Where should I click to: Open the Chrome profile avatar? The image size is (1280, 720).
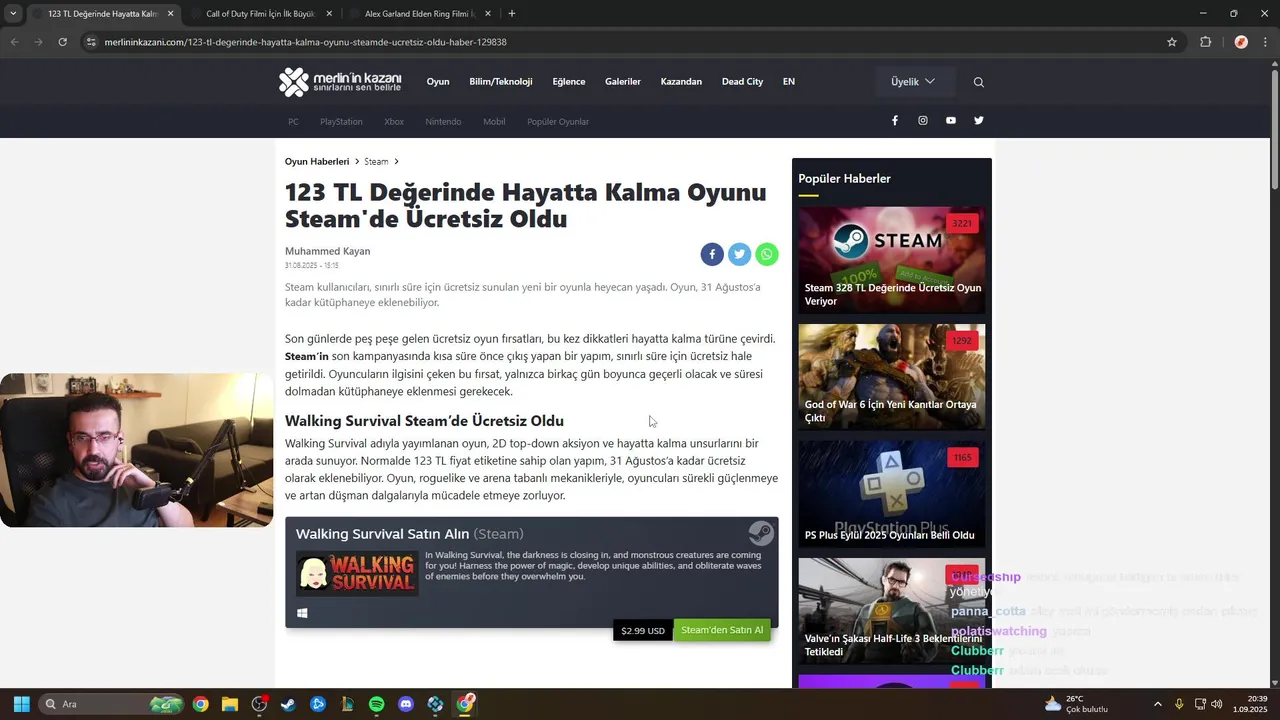[1241, 42]
